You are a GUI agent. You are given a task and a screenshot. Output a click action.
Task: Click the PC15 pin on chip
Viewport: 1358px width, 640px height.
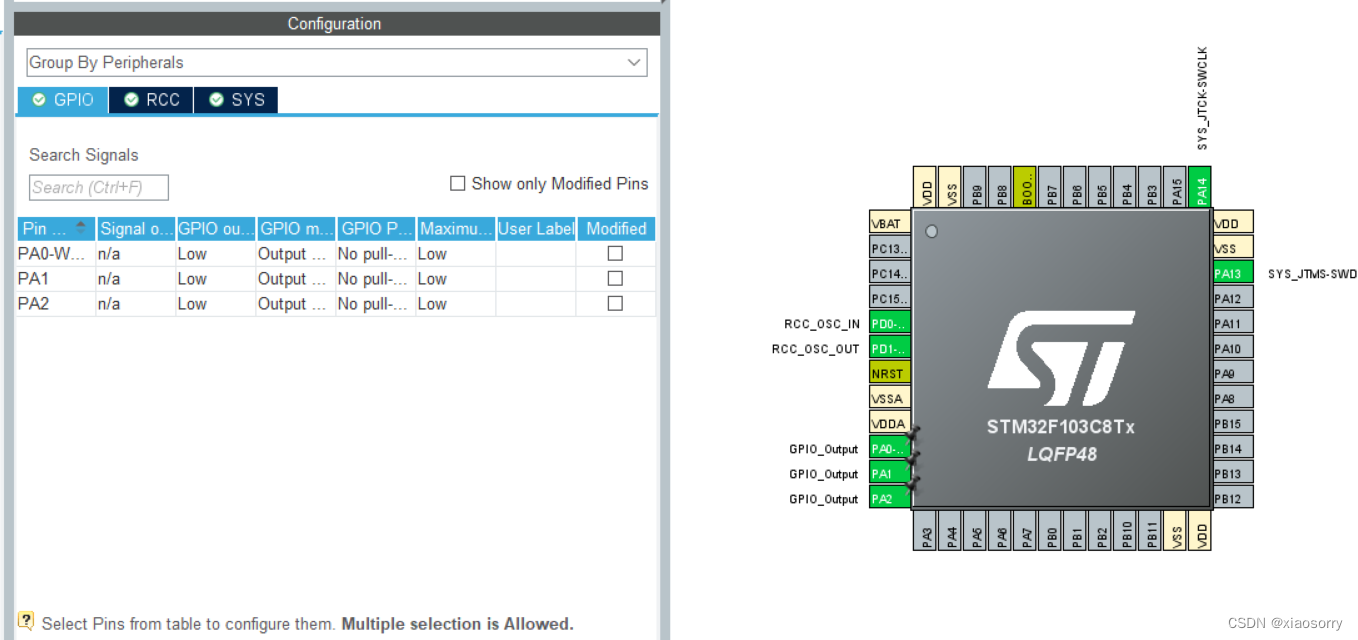(x=889, y=299)
